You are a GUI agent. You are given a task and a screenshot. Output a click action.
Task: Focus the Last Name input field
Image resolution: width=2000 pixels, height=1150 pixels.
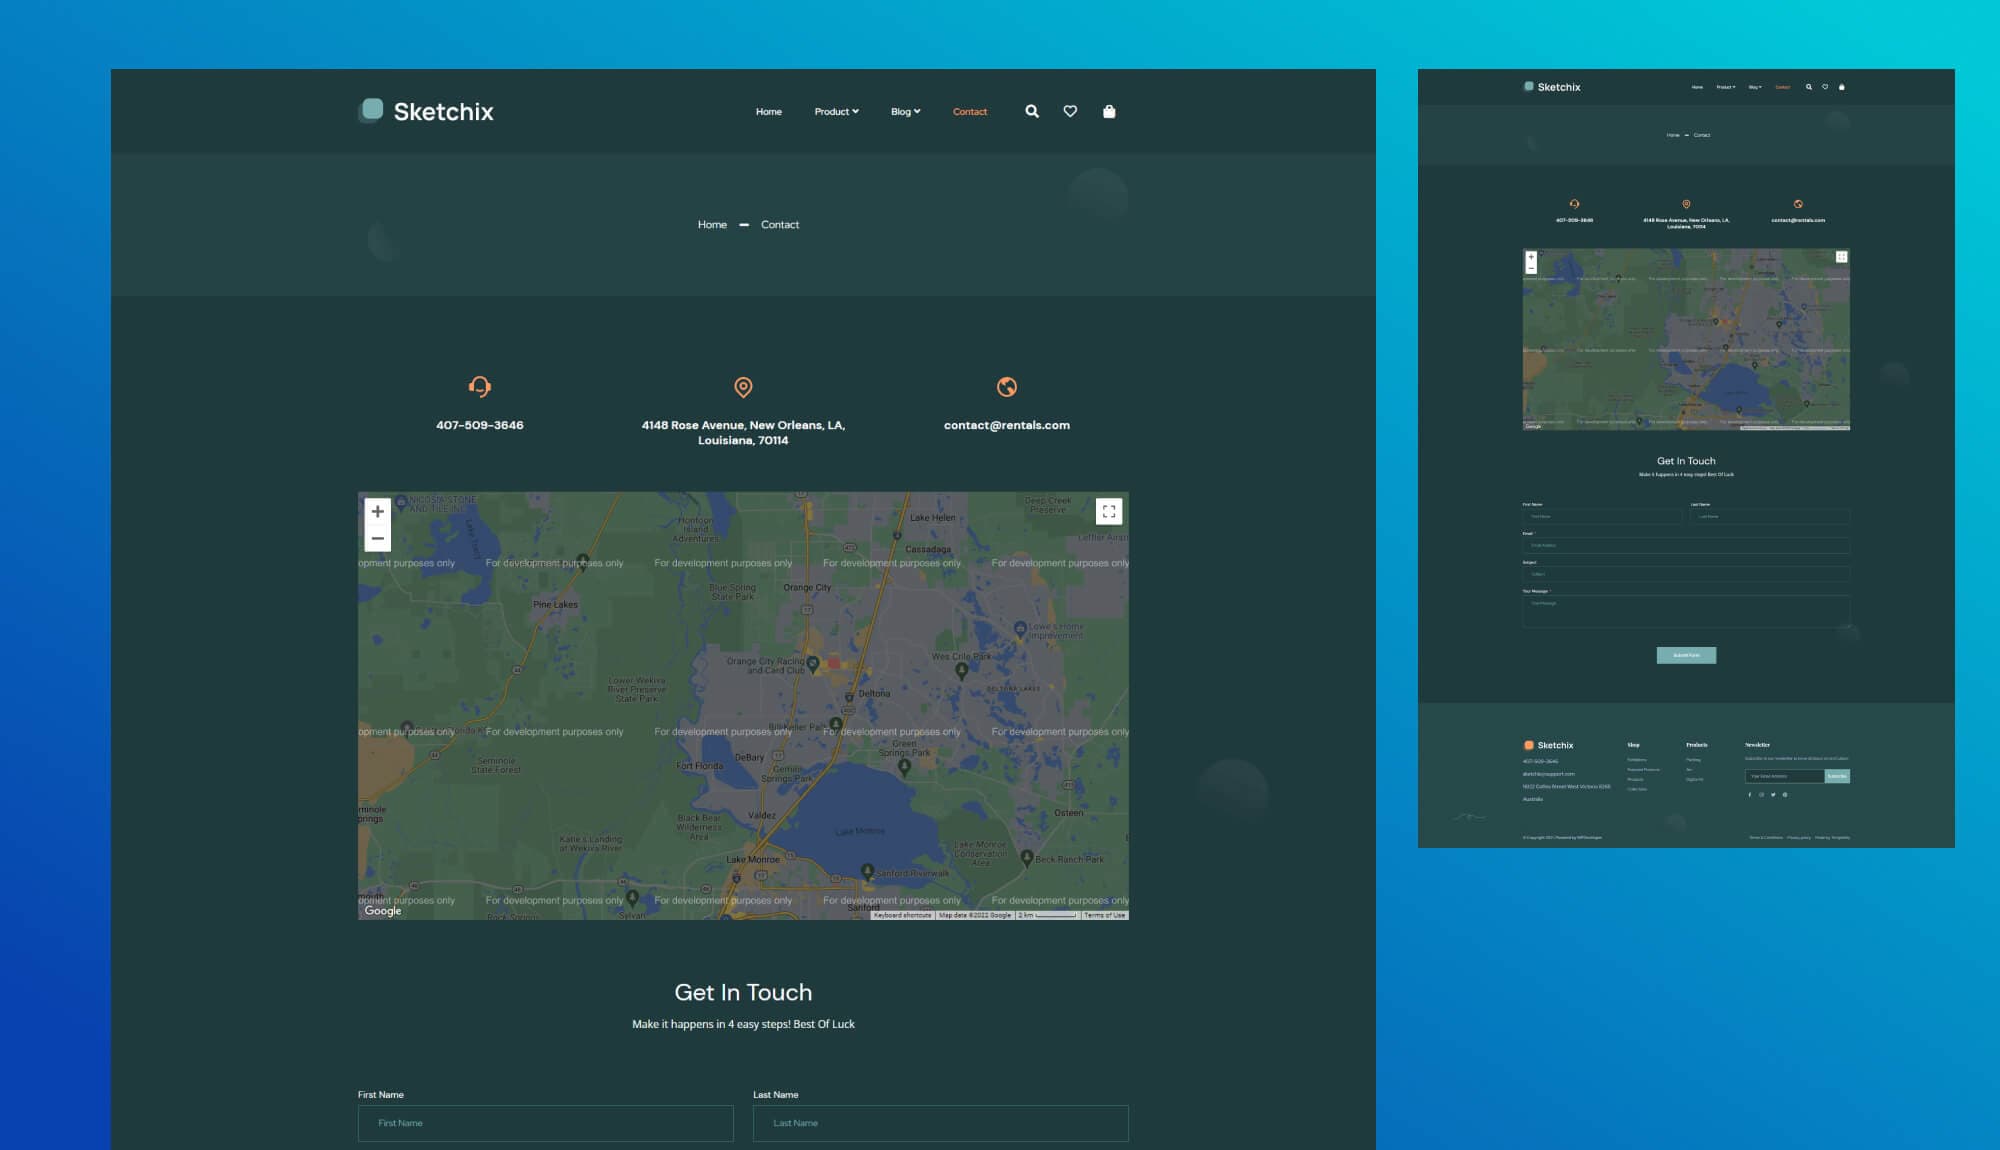[940, 1123]
